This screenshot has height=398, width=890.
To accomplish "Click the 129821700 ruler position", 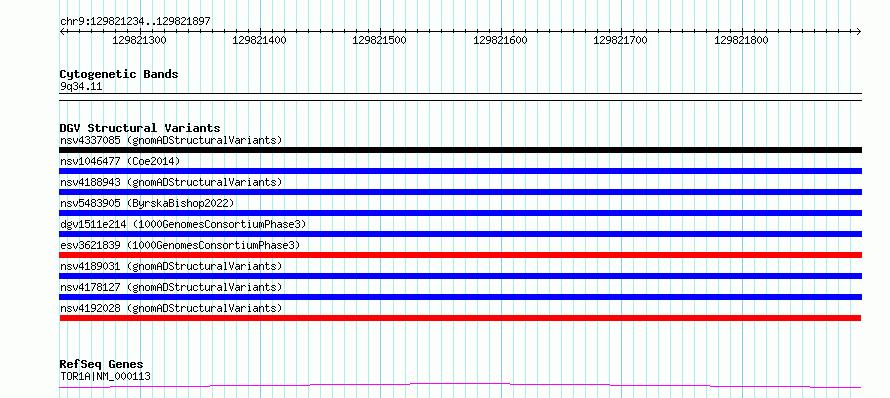I will (x=620, y=40).
